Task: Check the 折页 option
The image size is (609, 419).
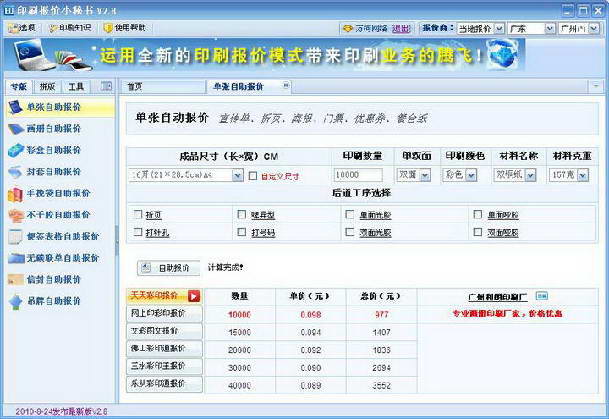Action: click(137, 214)
